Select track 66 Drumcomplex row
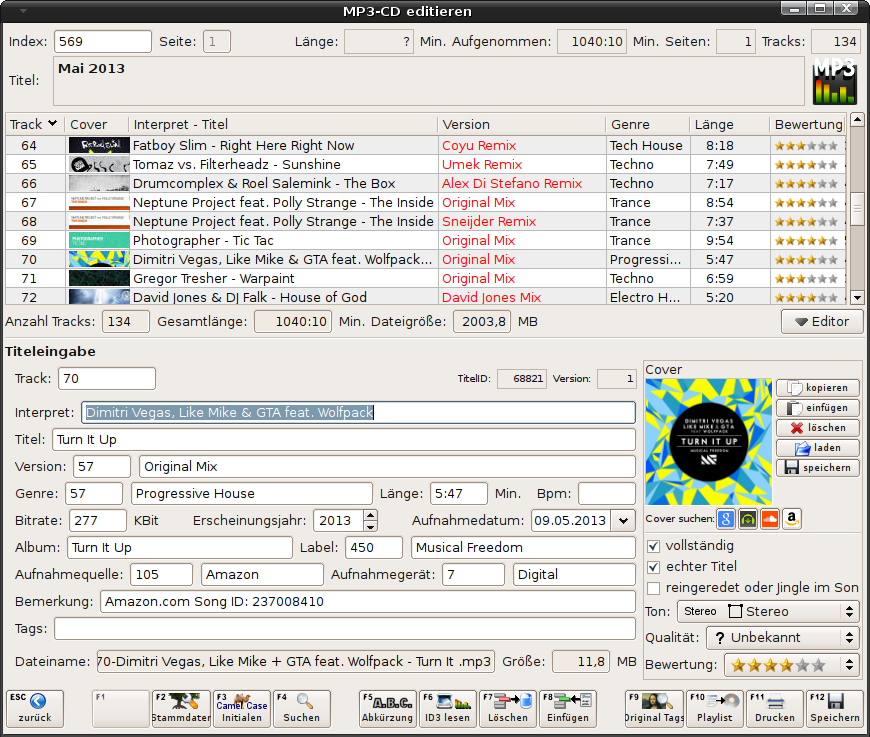Image resolution: width=870 pixels, height=737 pixels. [425, 183]
